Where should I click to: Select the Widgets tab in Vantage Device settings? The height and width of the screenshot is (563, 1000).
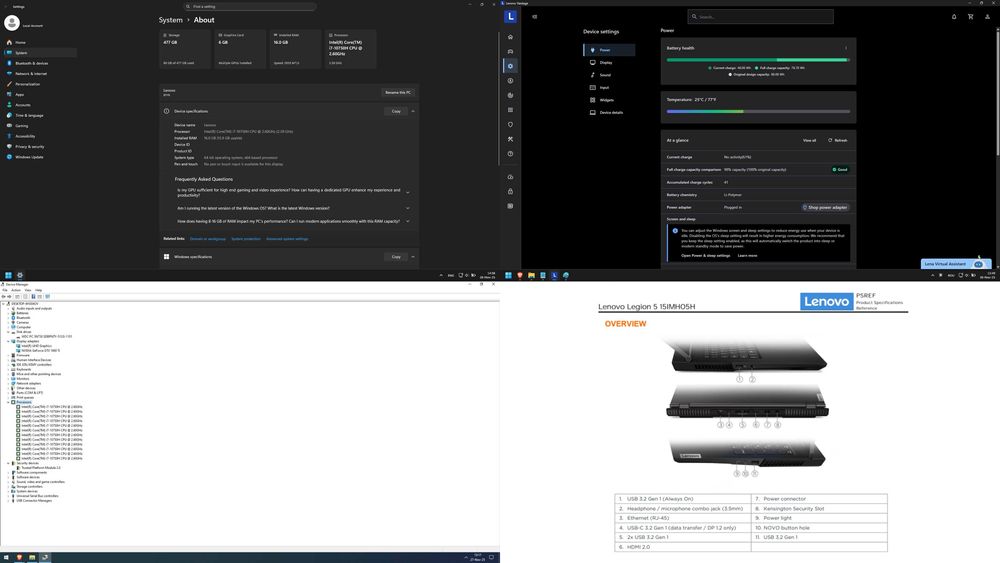click(x=609, y=100)
